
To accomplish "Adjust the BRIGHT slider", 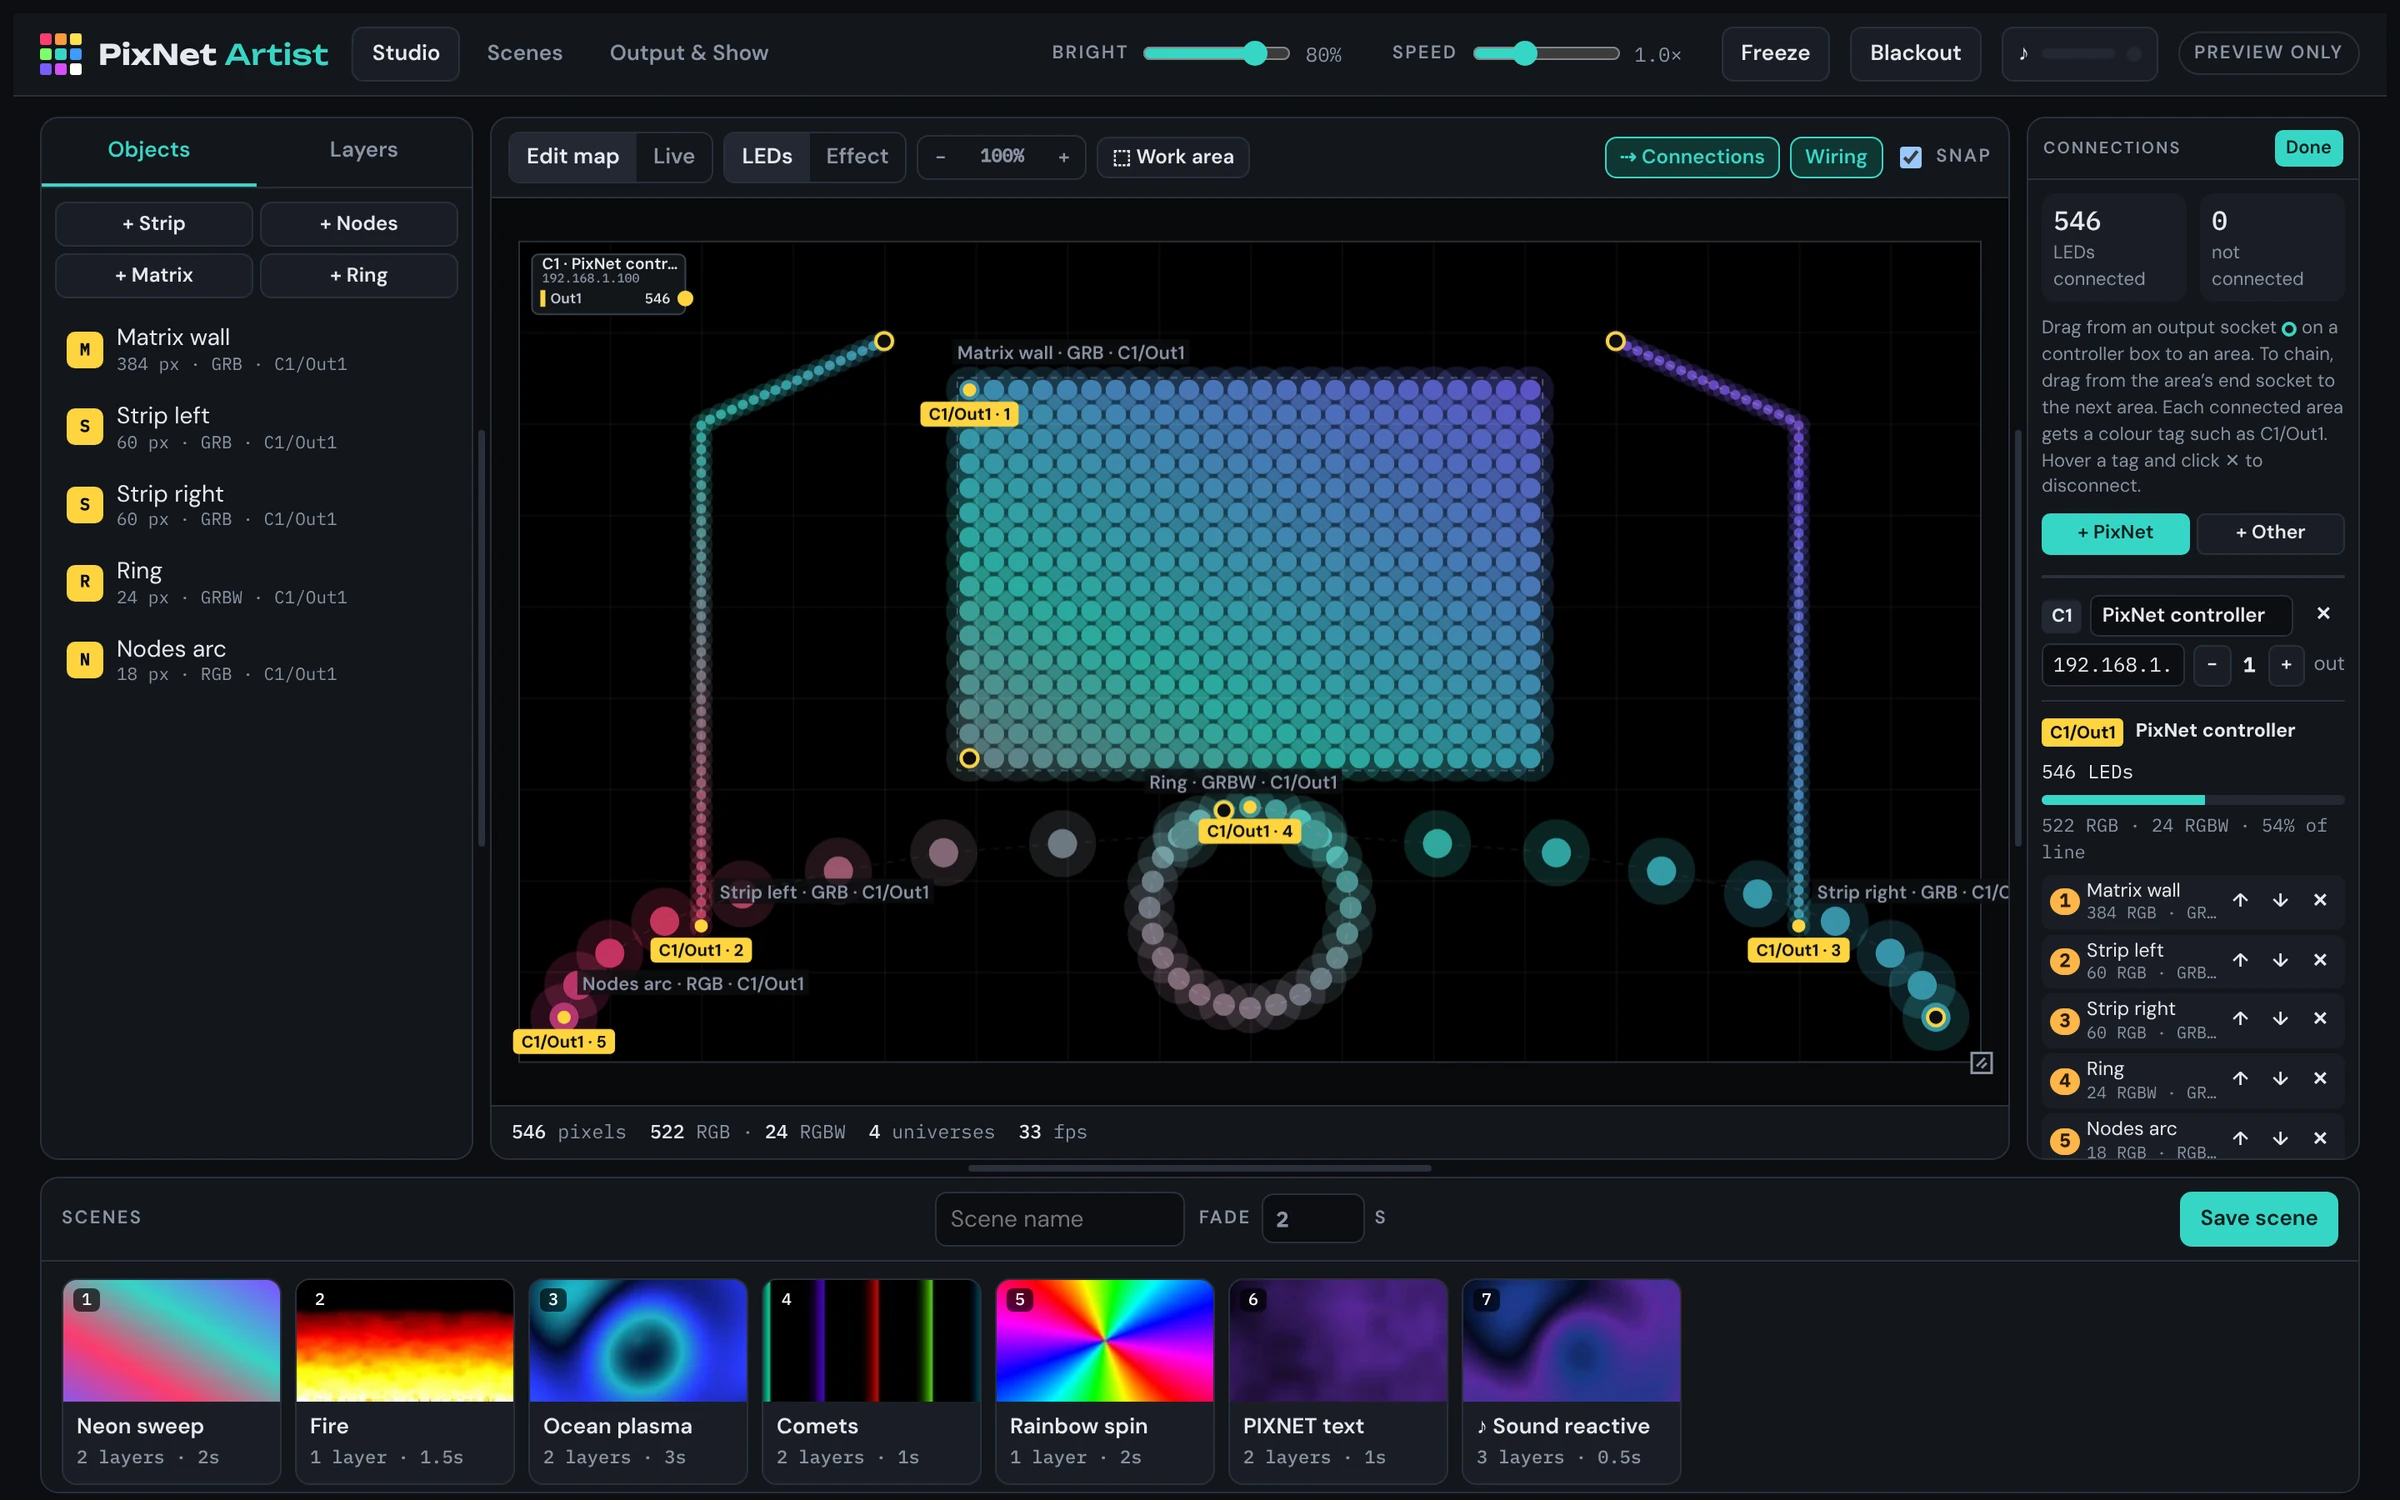I will [x=1216, y=53].
